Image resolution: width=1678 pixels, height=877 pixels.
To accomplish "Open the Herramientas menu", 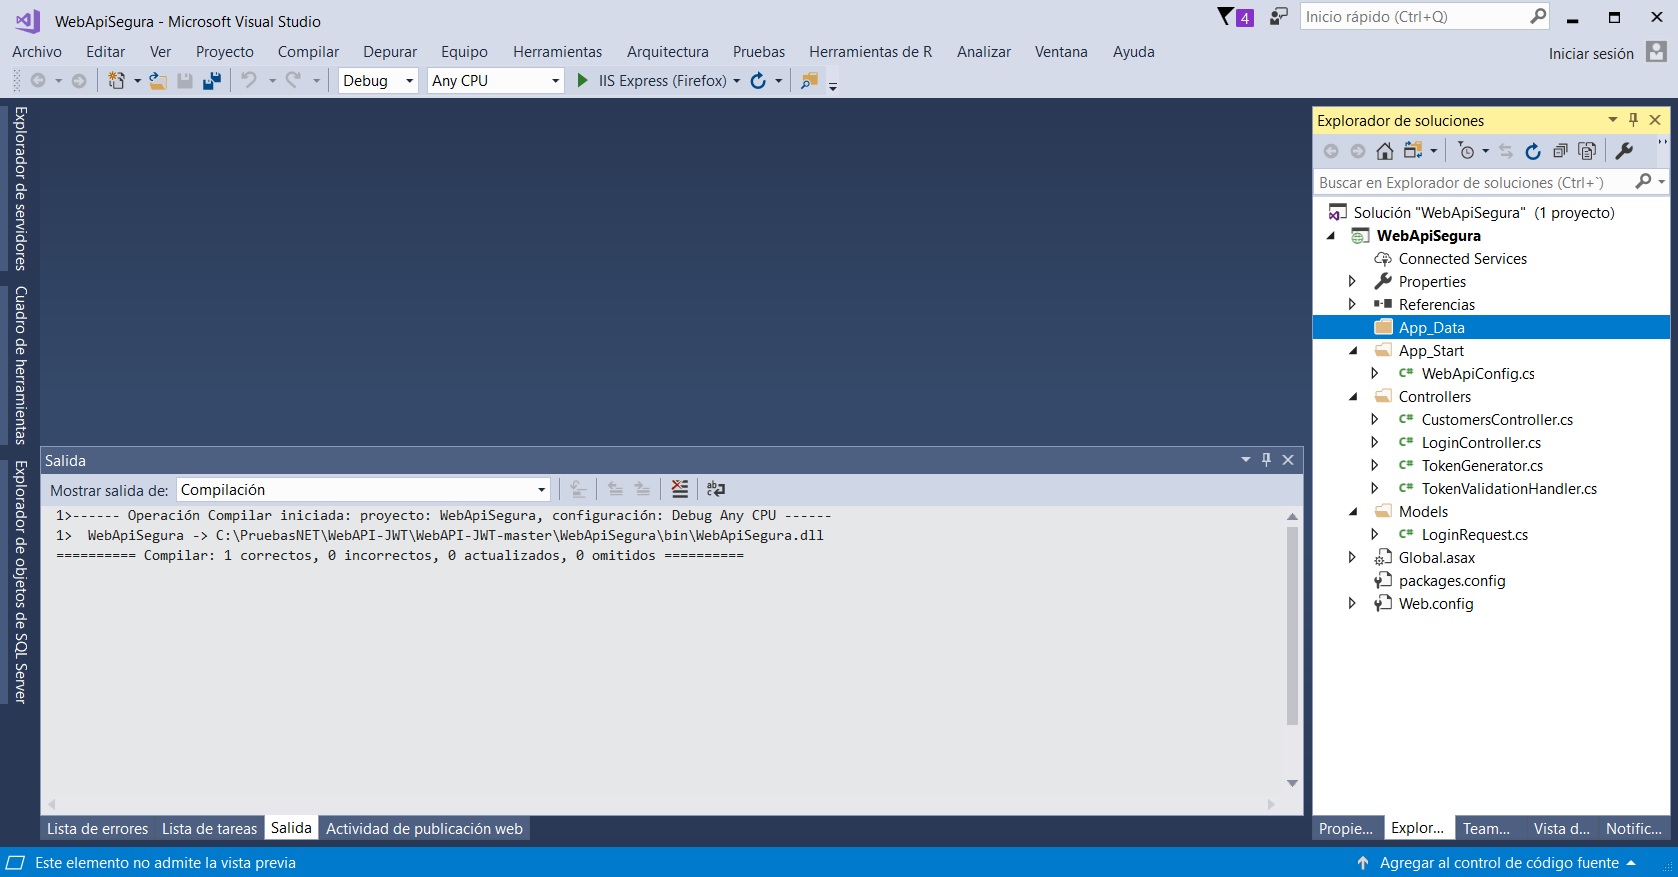I will tap(558, 52).
